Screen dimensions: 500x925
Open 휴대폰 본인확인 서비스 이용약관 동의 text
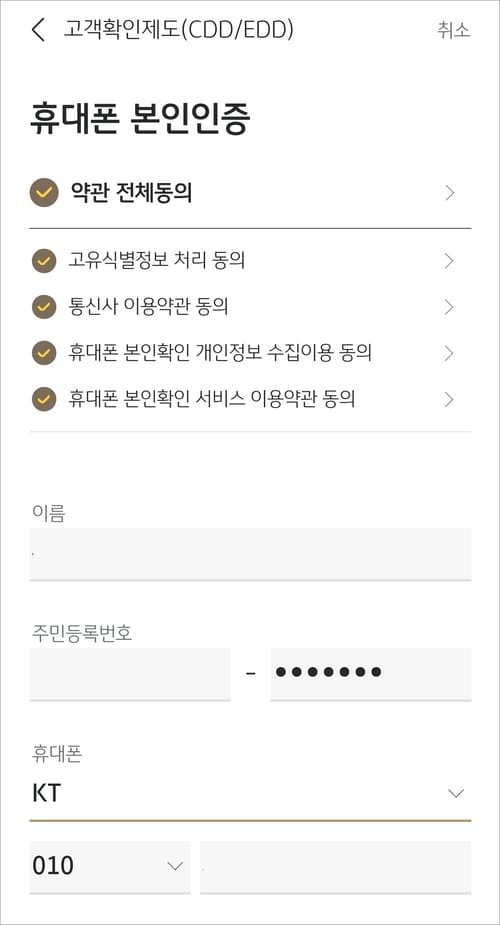tap(212, 399)
